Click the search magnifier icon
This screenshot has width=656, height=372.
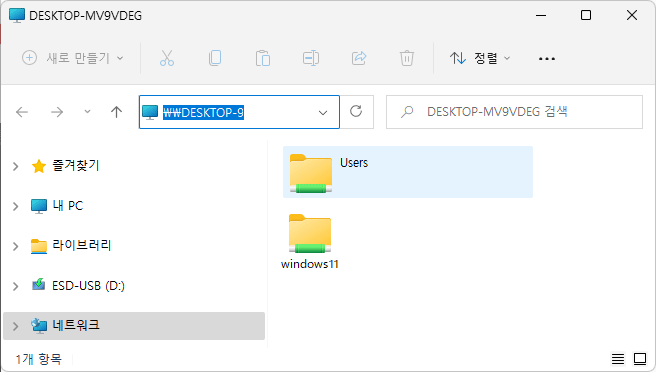[407, 112]
